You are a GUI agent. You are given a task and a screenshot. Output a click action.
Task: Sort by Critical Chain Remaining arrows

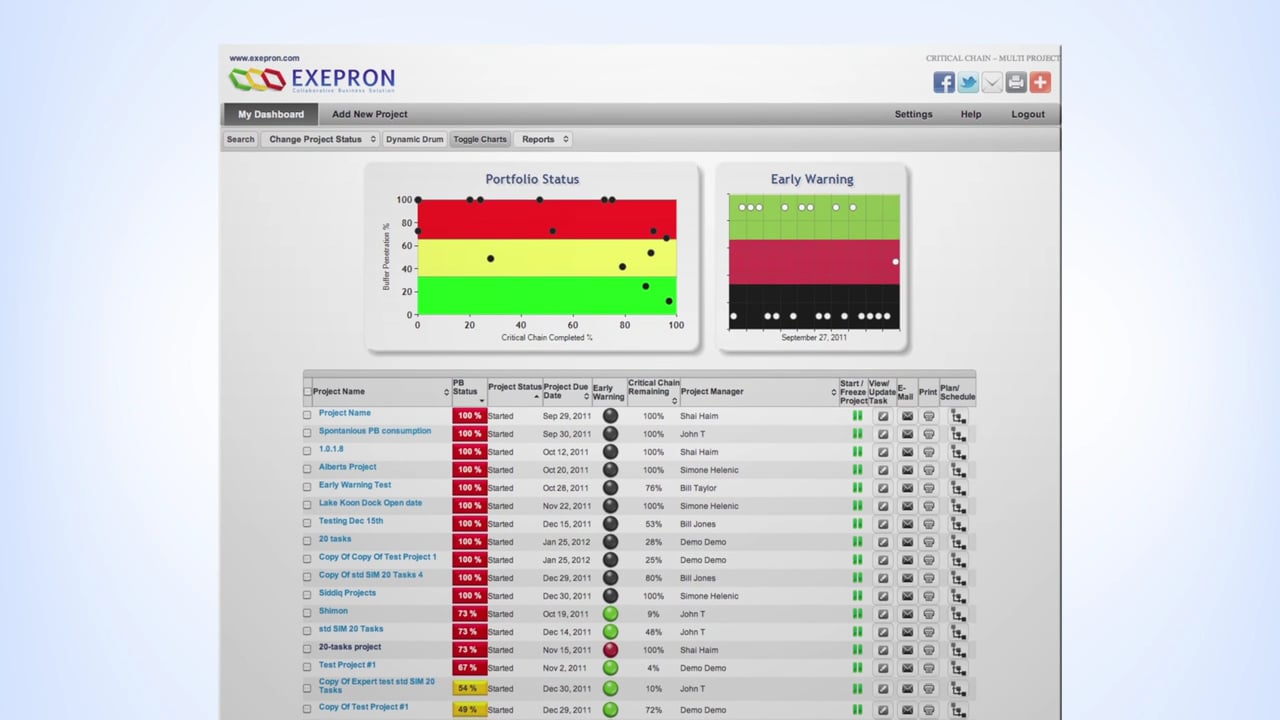click(x=674, y=400)
